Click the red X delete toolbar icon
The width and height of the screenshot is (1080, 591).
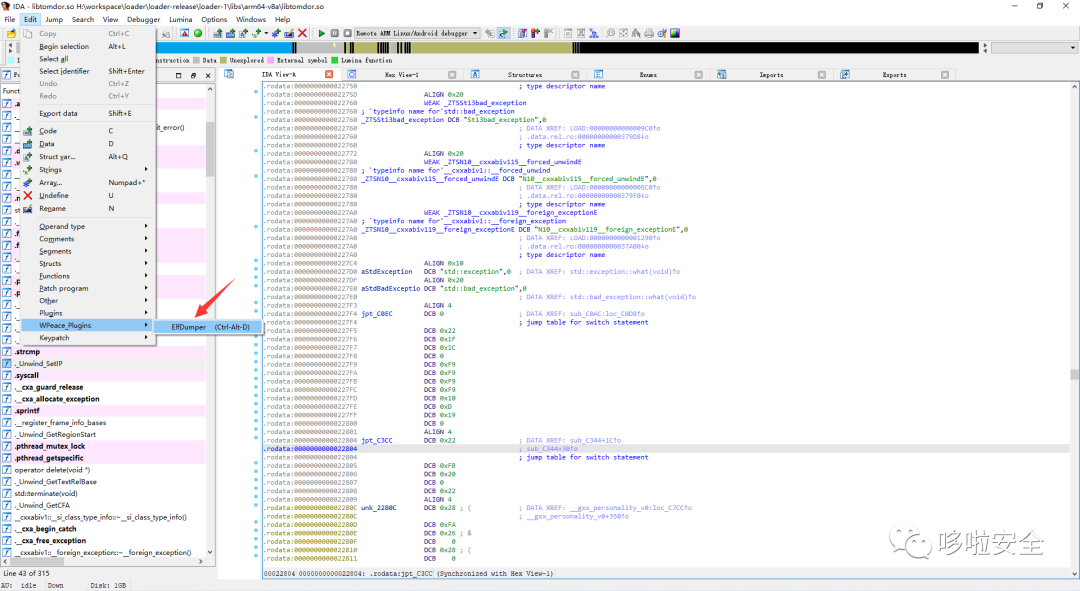tap(302, 33)
